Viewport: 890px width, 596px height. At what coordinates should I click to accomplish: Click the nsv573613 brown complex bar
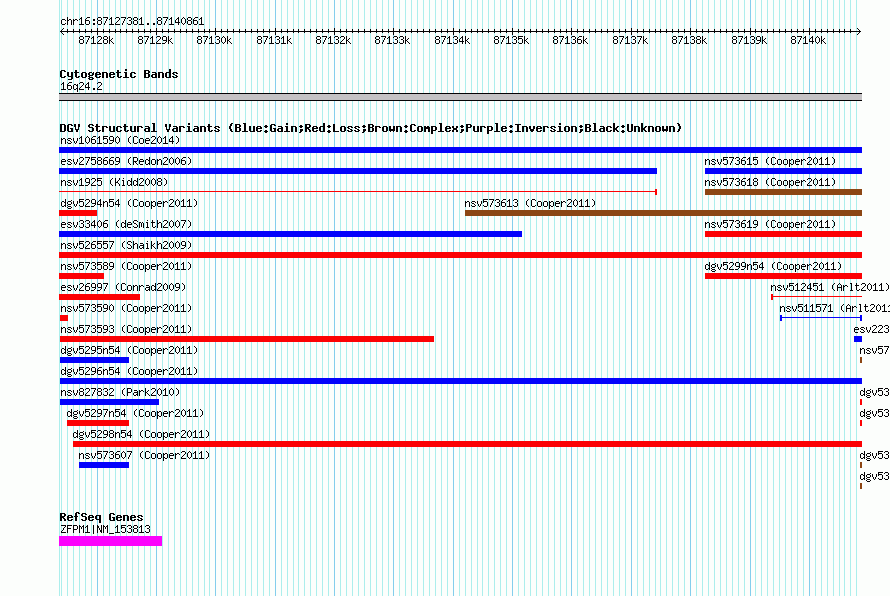[x=664, y=213]
